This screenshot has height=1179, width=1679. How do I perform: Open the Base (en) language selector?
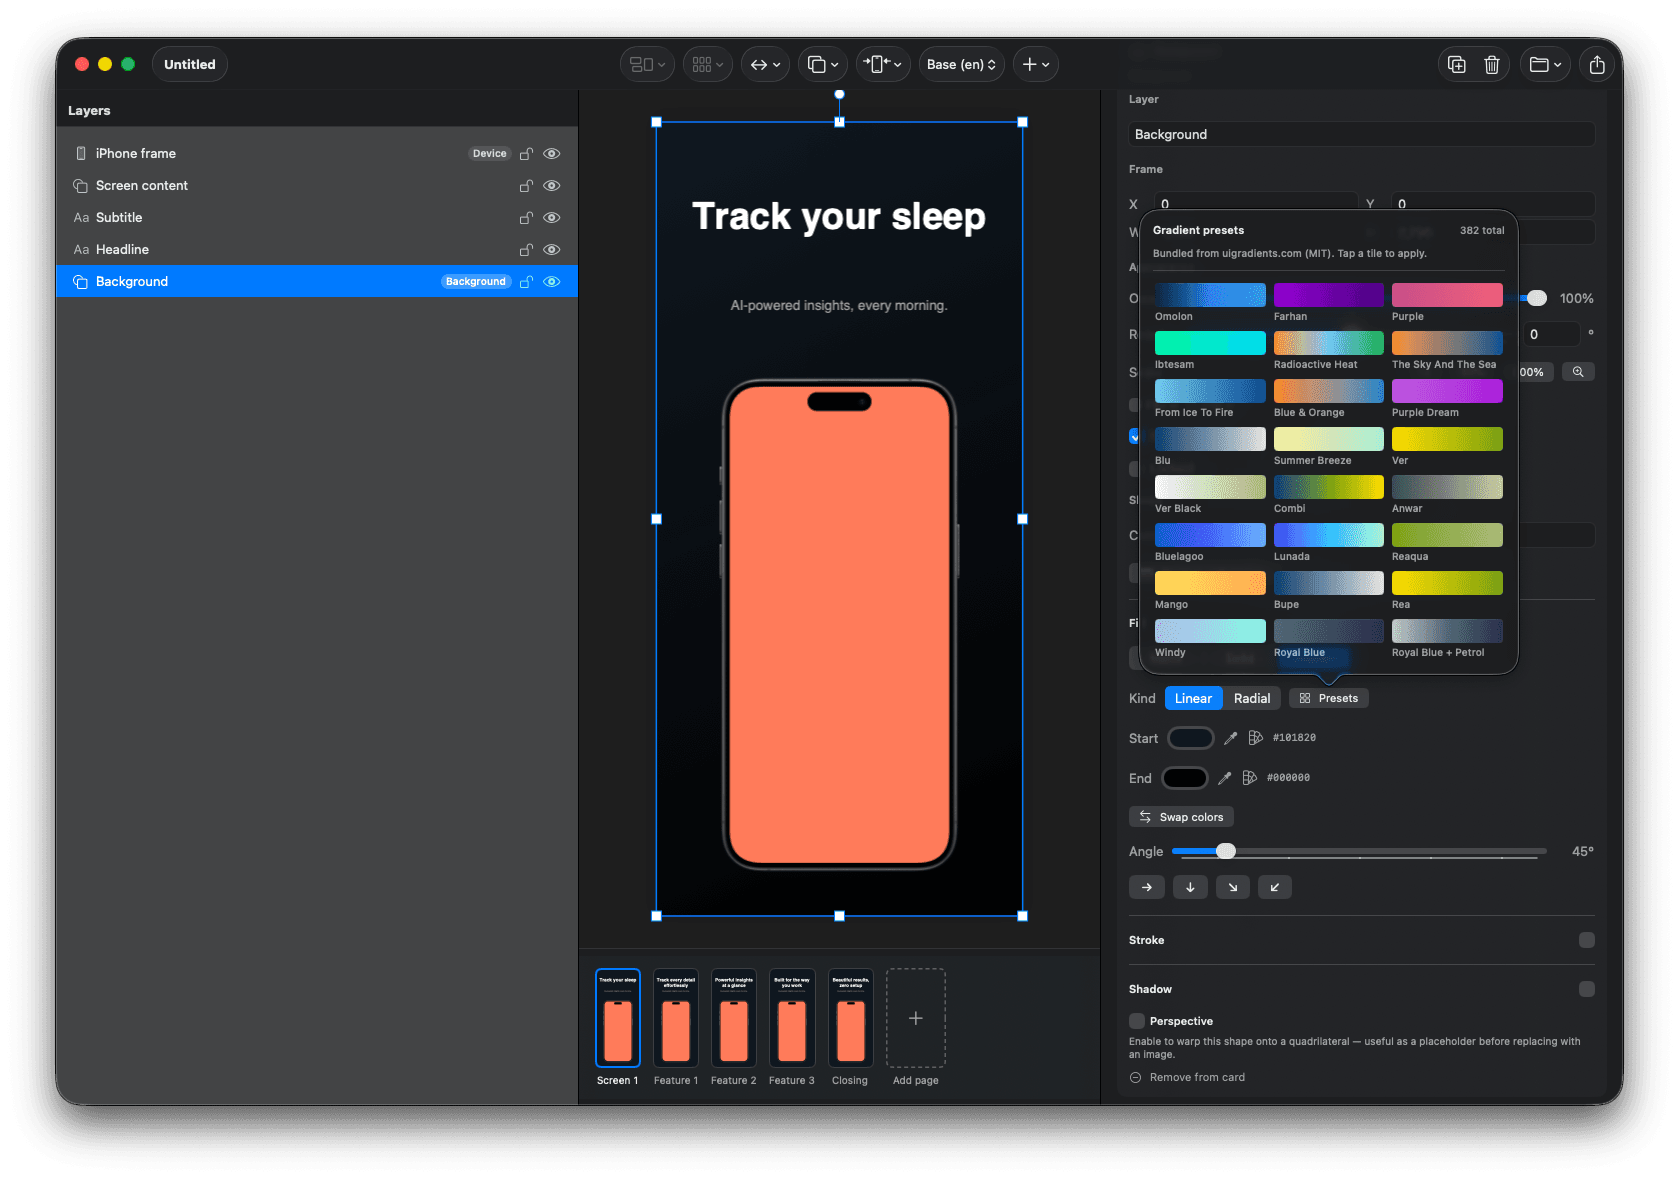pyautogui.click(x=961, y=64)
